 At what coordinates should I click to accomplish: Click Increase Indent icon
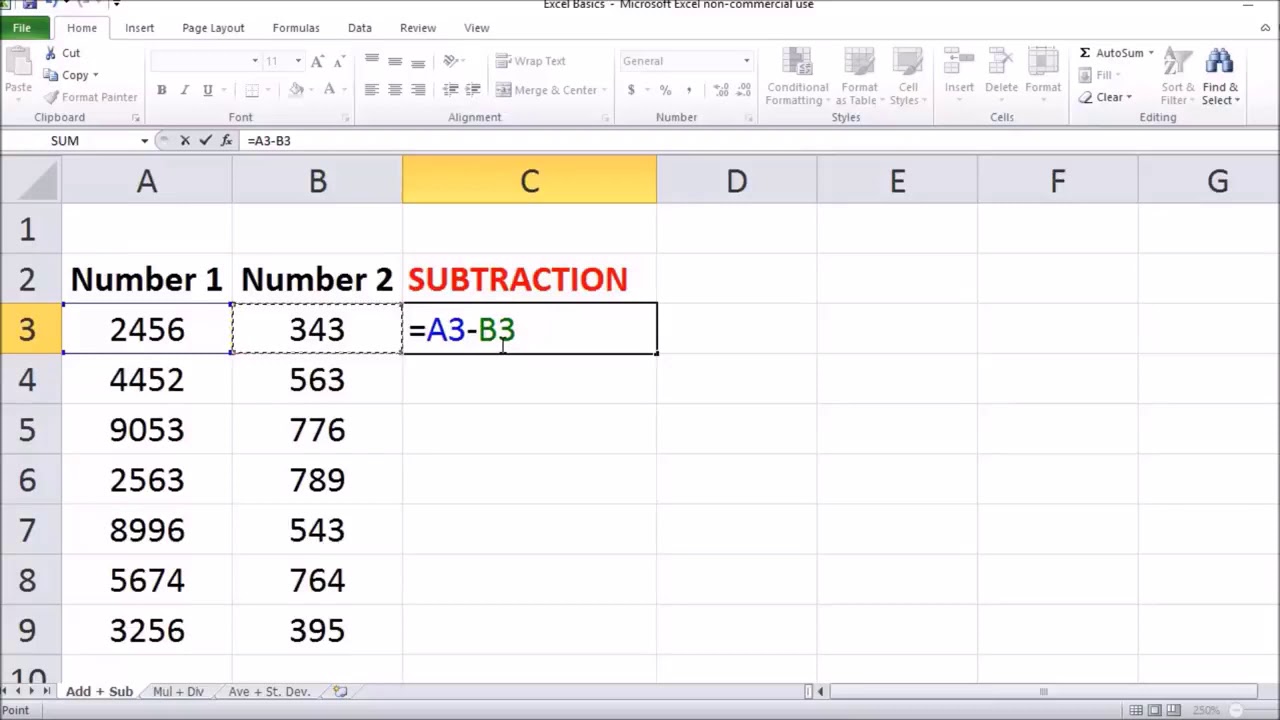pyautogui.click(x=474, y=90)
